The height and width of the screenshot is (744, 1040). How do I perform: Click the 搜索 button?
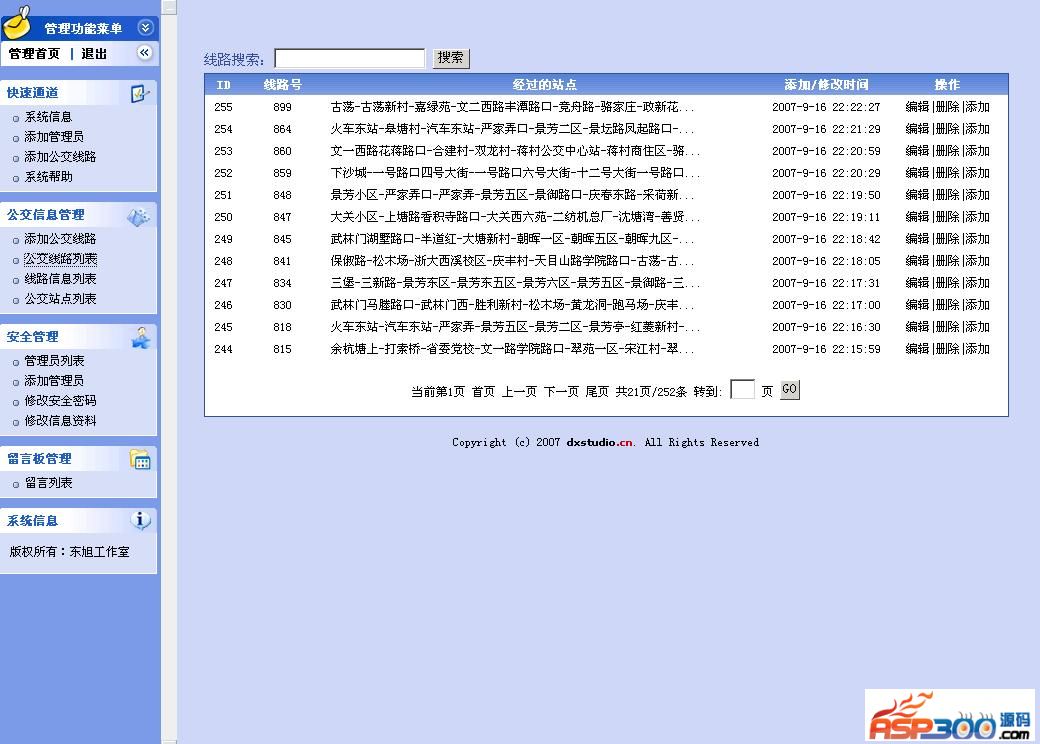click(x=451, y=58)
